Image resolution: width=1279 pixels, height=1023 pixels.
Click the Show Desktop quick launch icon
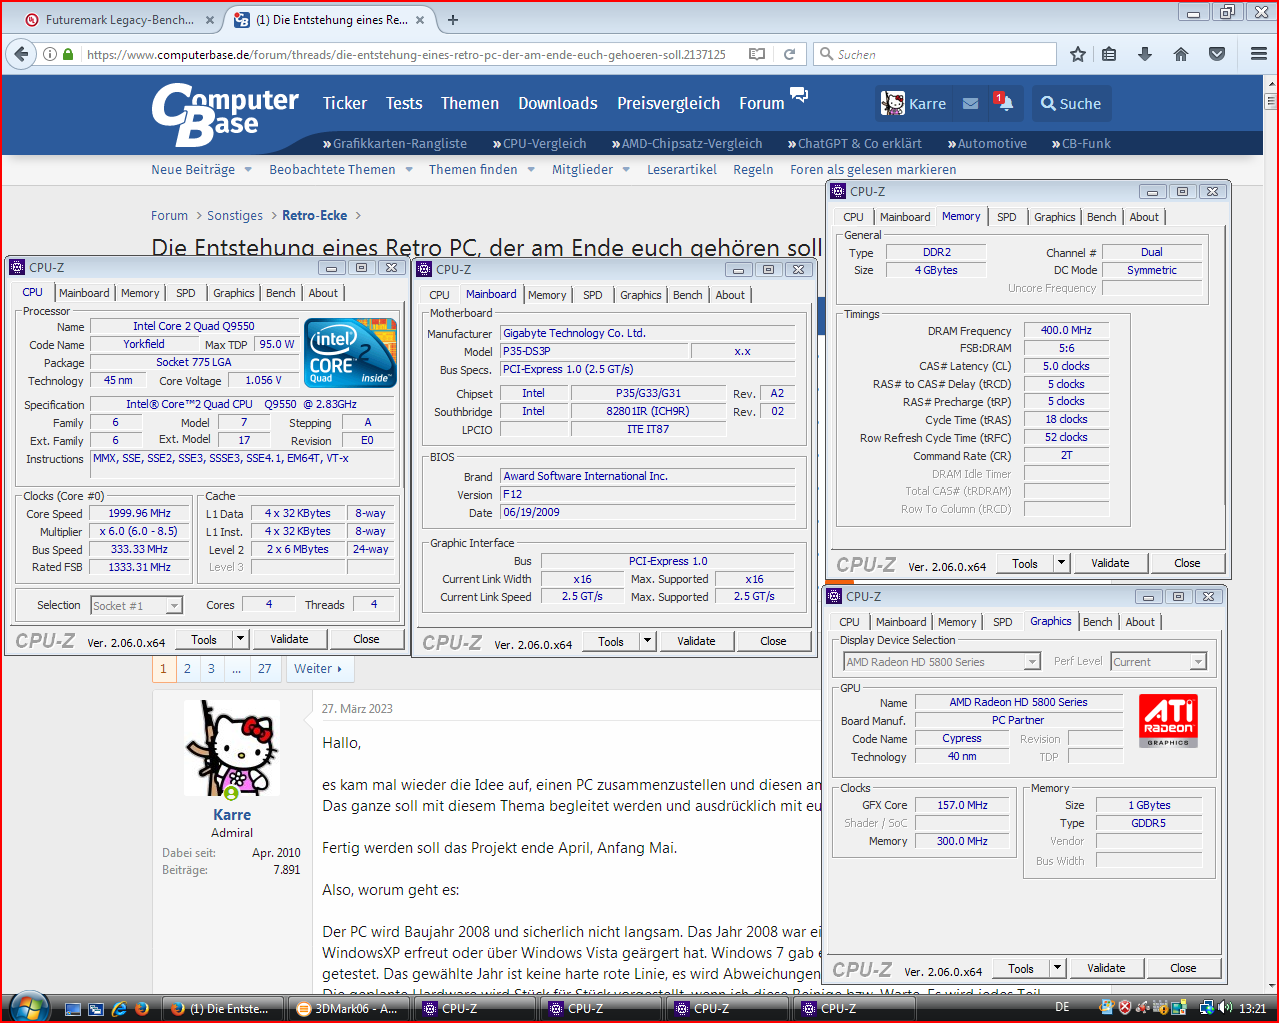point(73,1009)
